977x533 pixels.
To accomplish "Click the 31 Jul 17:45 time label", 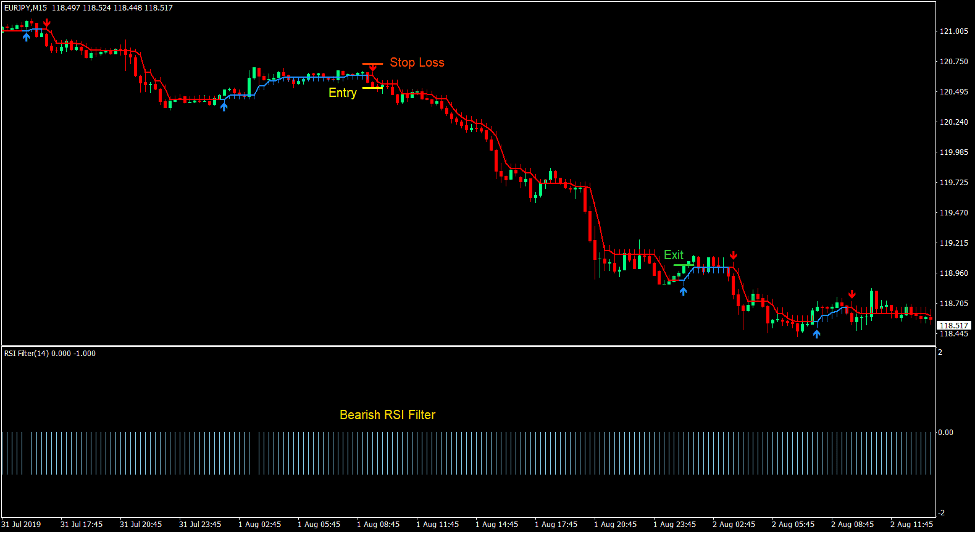I will (82, 524).
